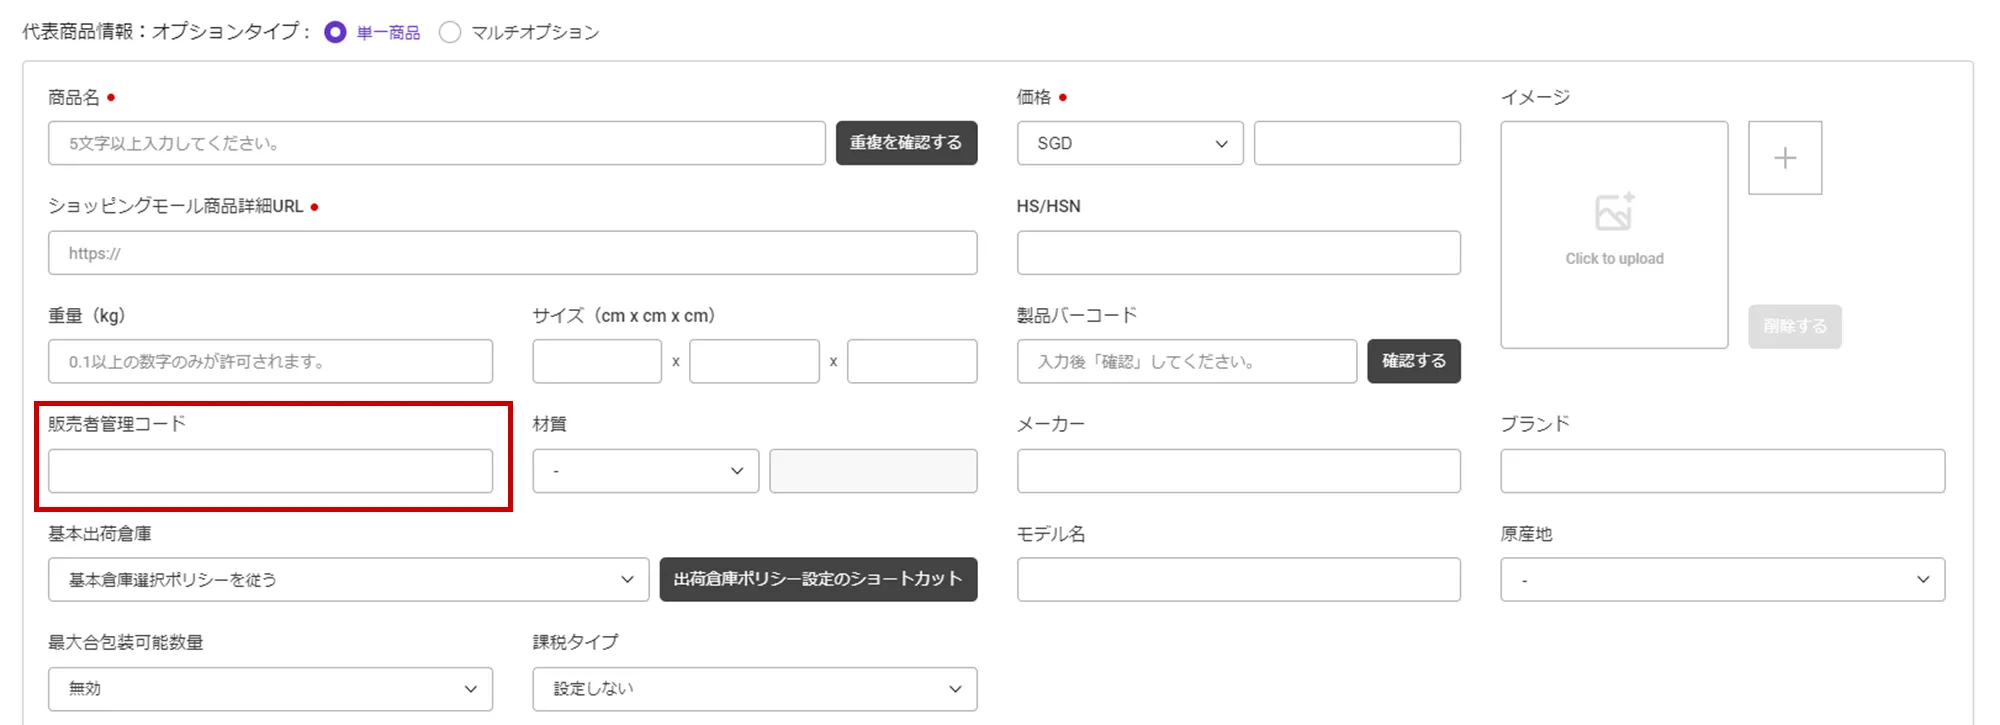Open the 最大合包装可能数量 dropdown
2000x725 pixels.
[x=270, y=689]
